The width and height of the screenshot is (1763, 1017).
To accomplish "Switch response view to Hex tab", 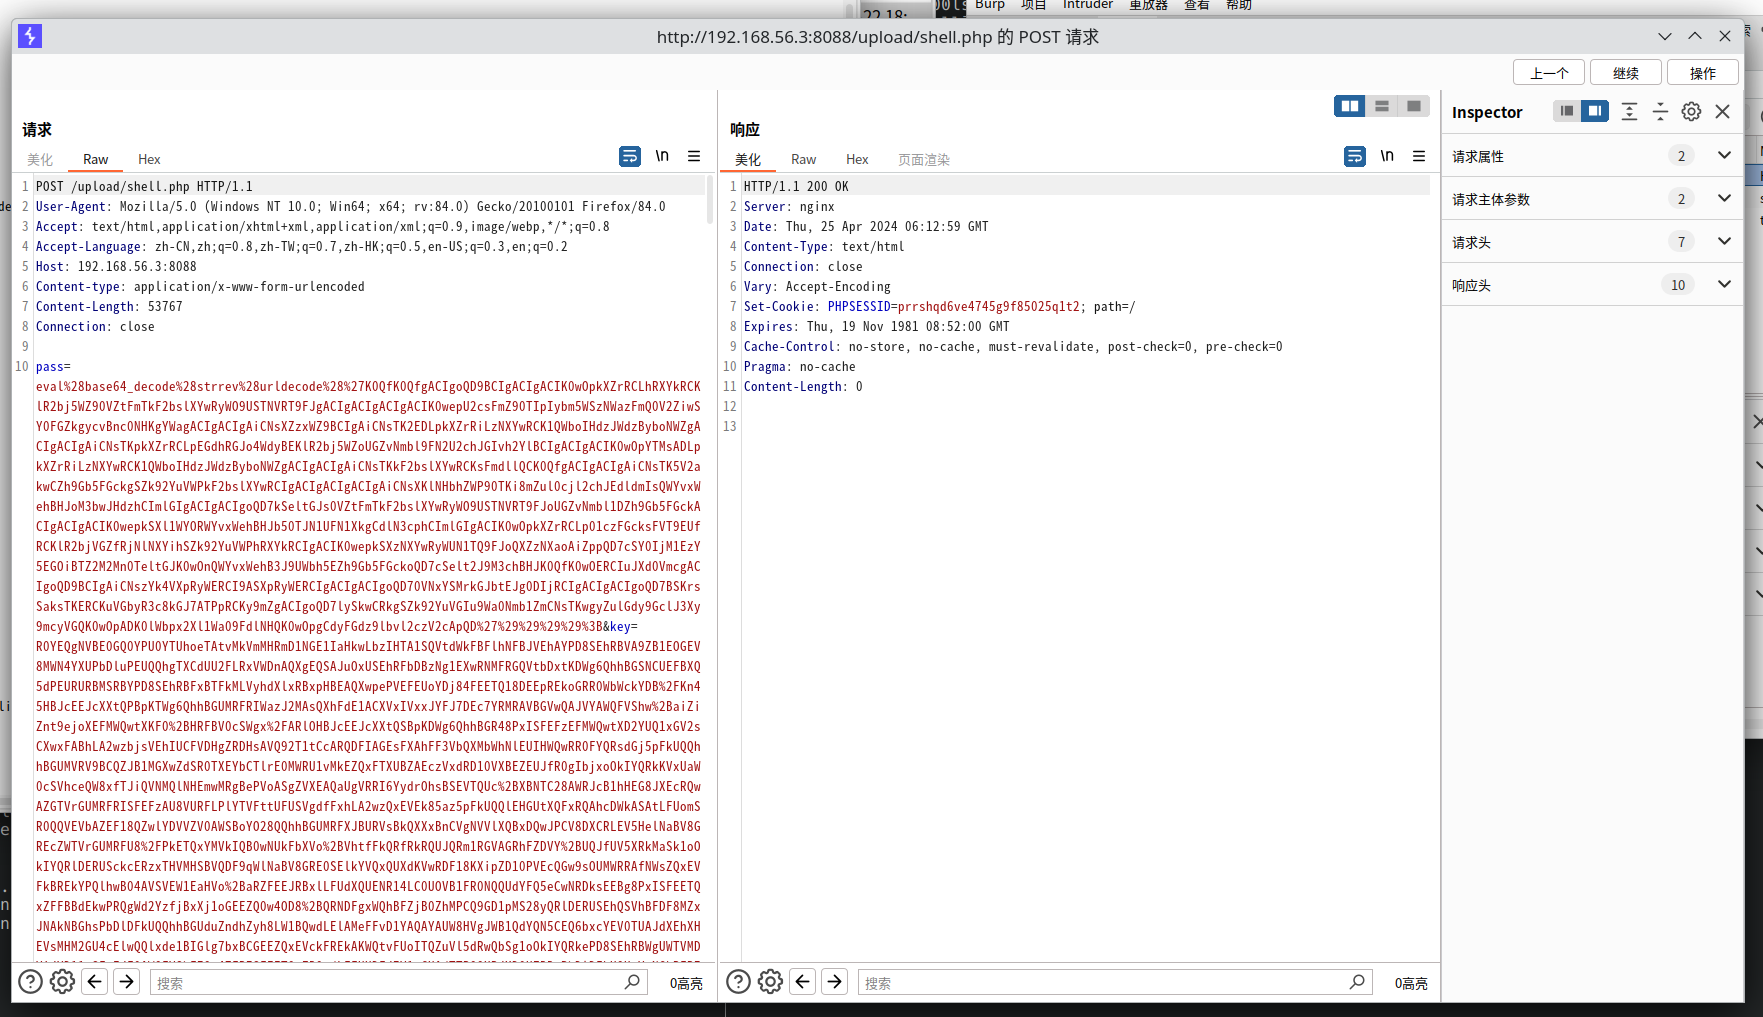I will click(x=857, y=159).
